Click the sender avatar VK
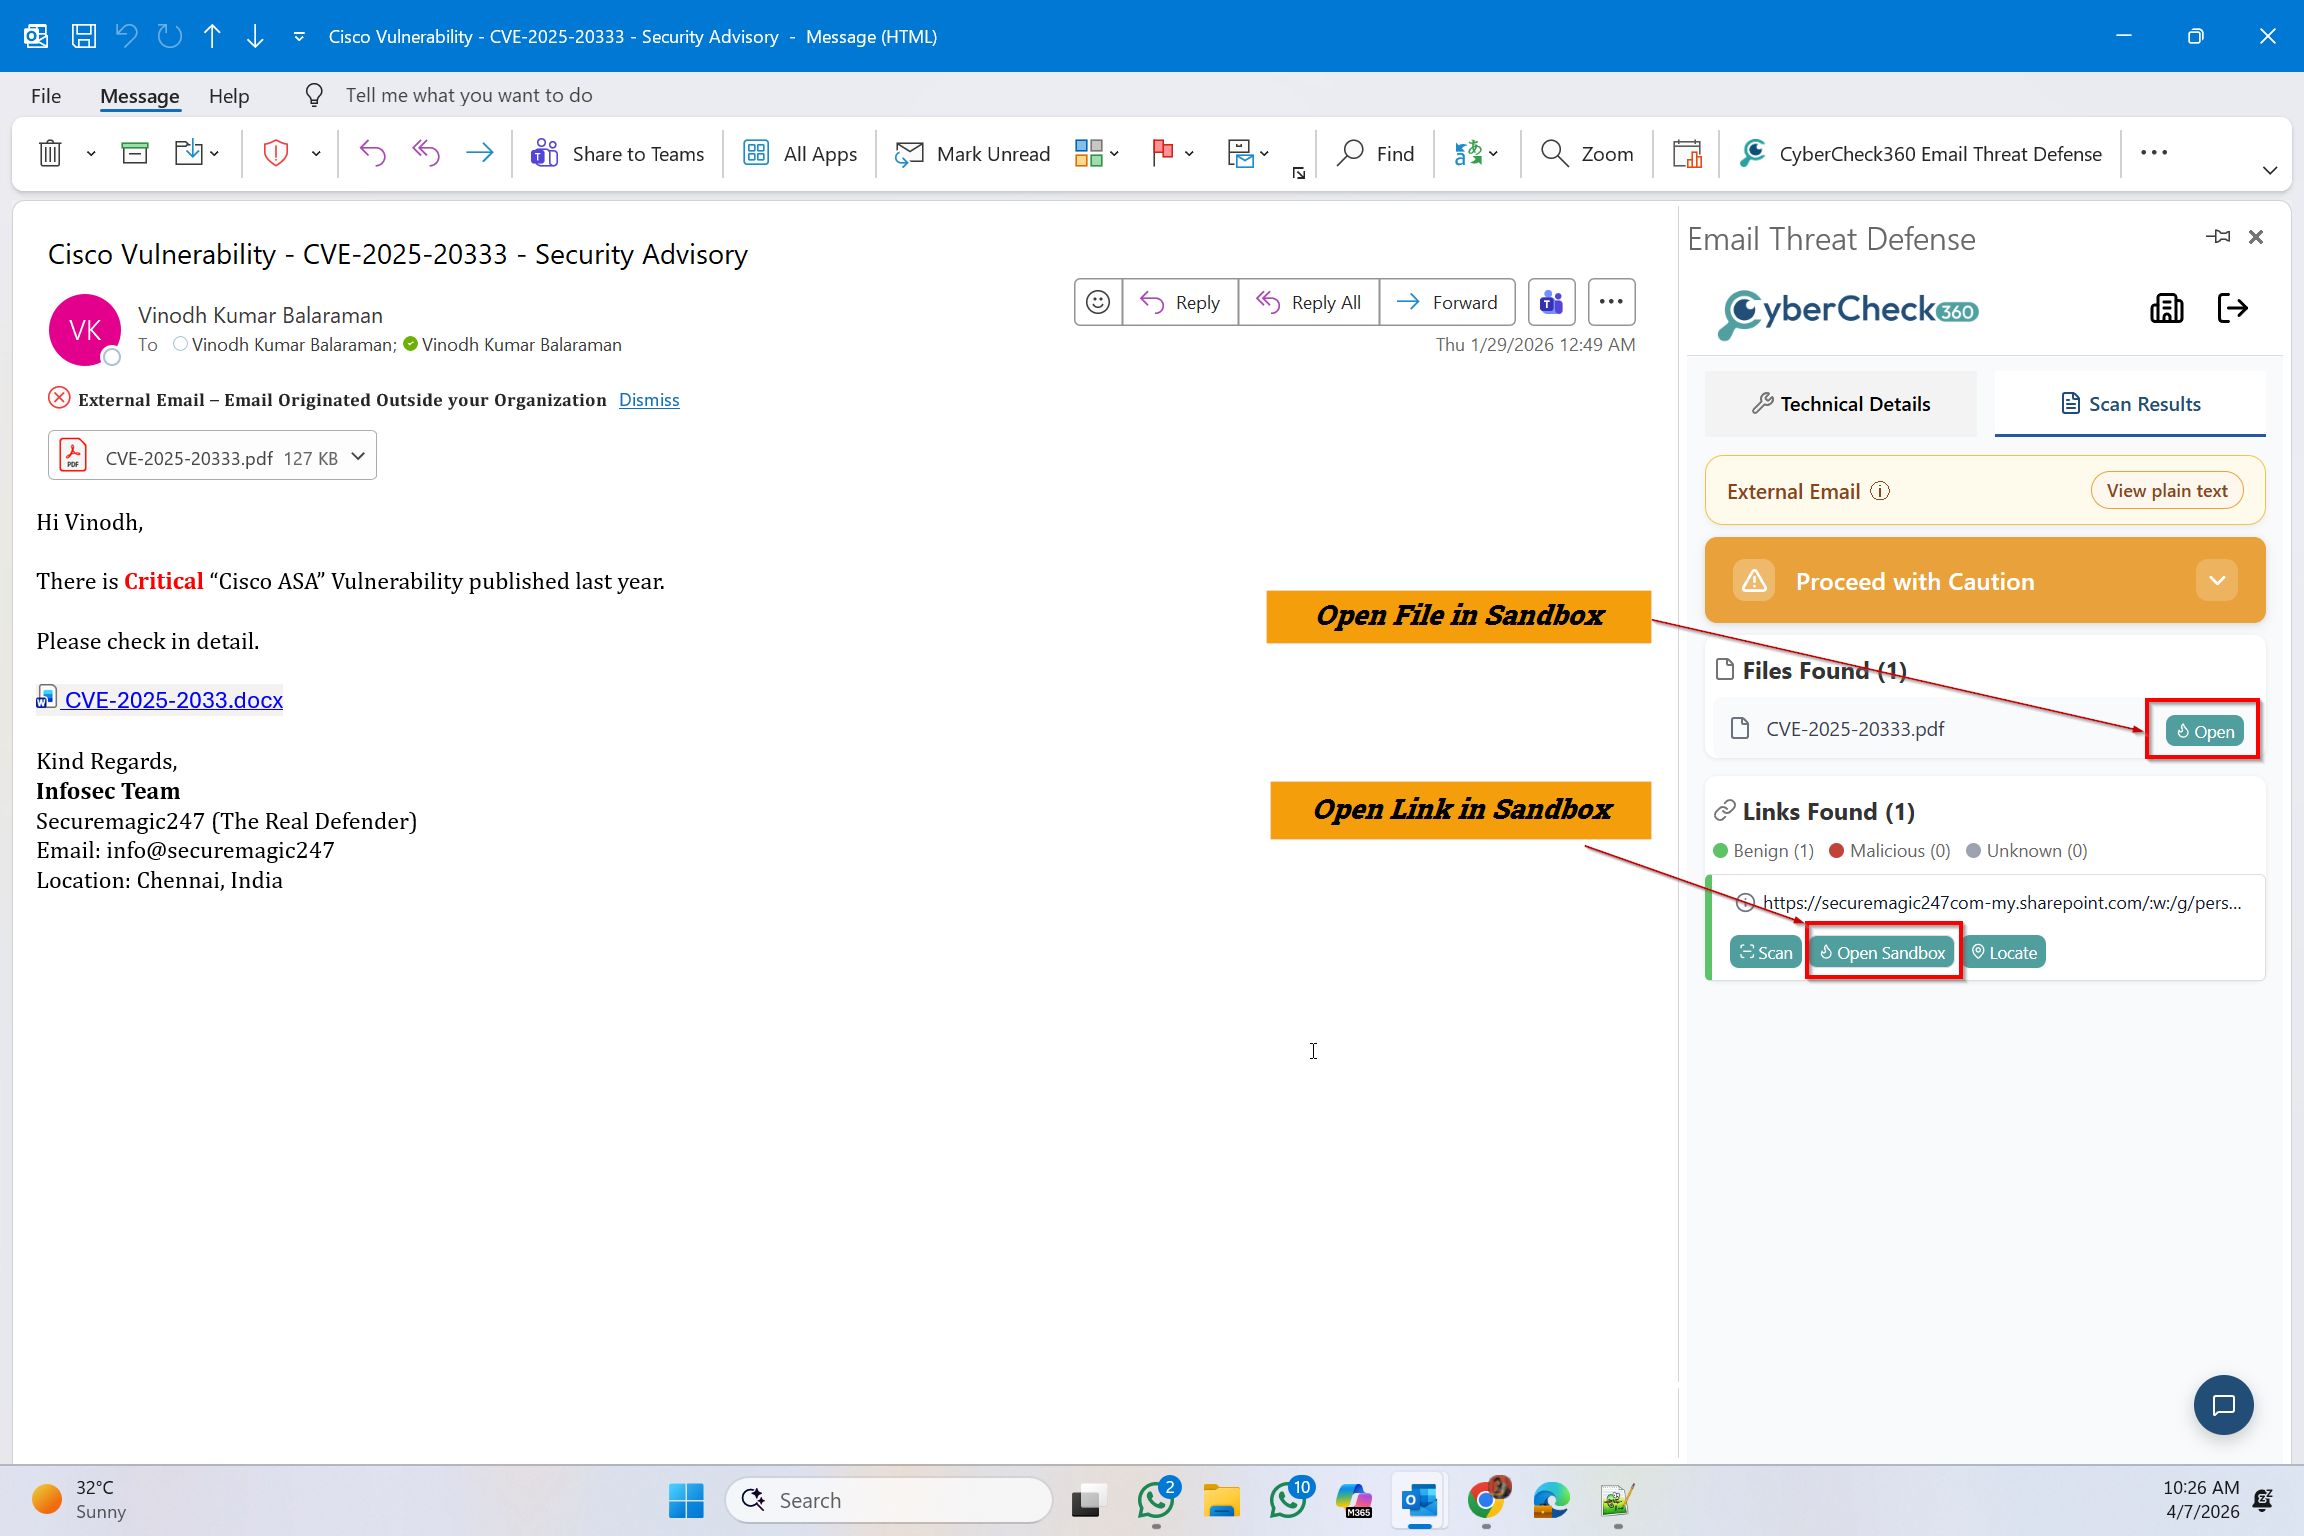The image size is (2304, 1536). [x=85, y=330]
